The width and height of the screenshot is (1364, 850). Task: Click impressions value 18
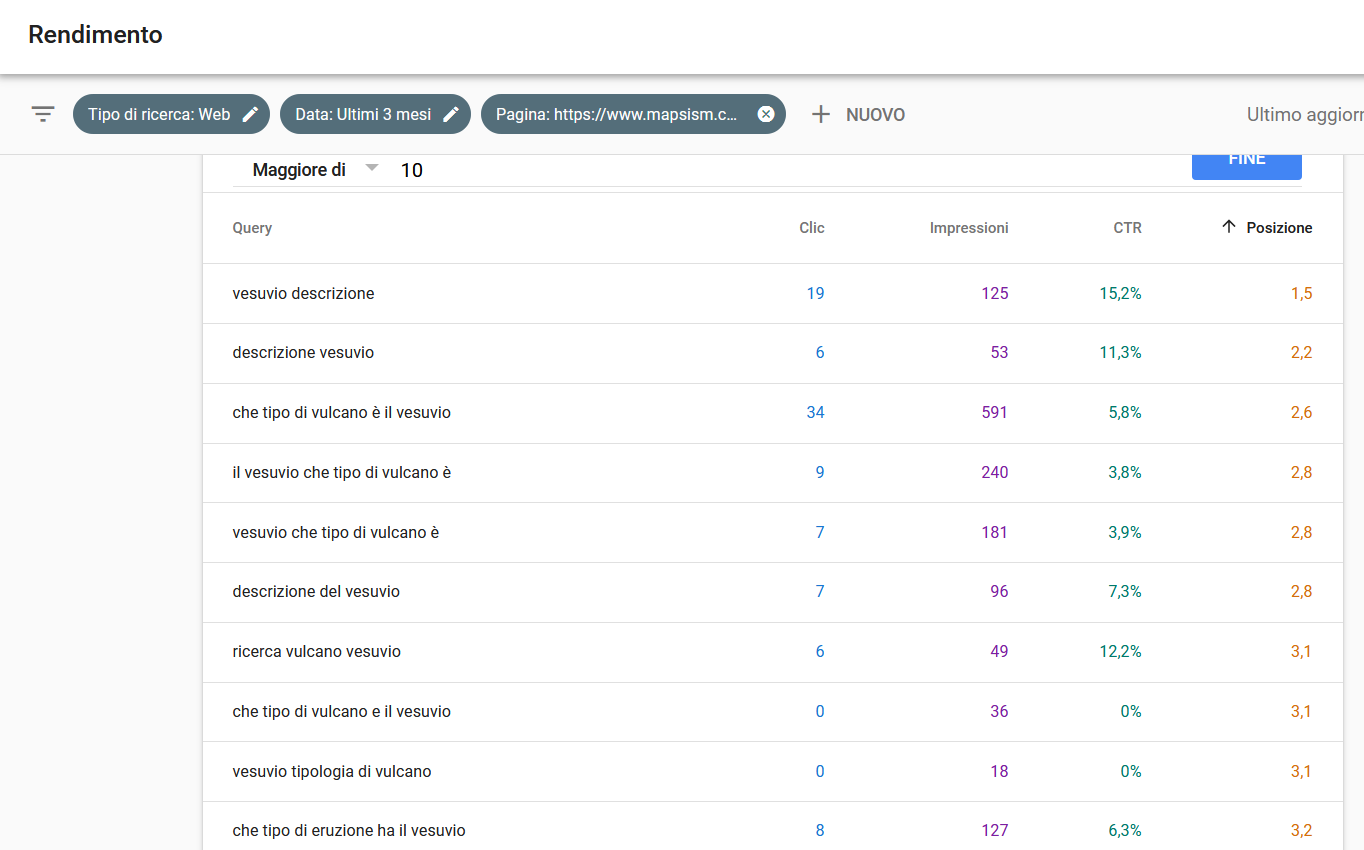click(x=999, y=771)
